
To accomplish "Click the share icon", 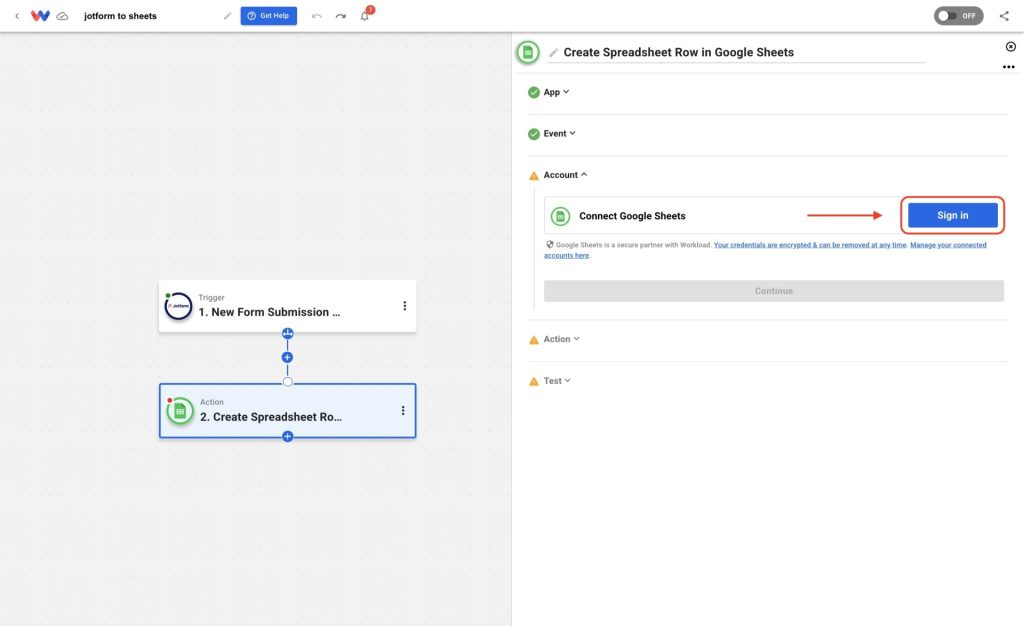I will pos(1004,16).
